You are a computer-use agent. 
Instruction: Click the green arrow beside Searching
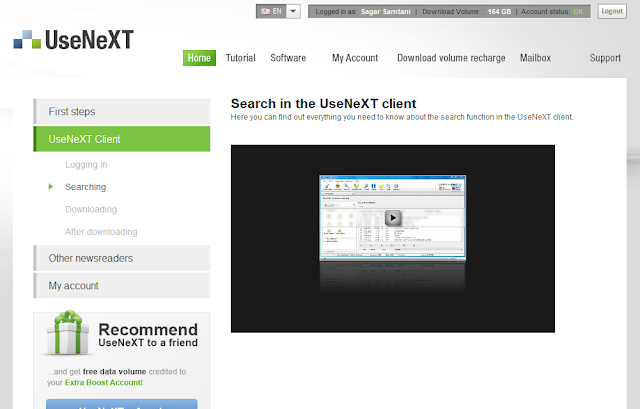pos(51,187)
